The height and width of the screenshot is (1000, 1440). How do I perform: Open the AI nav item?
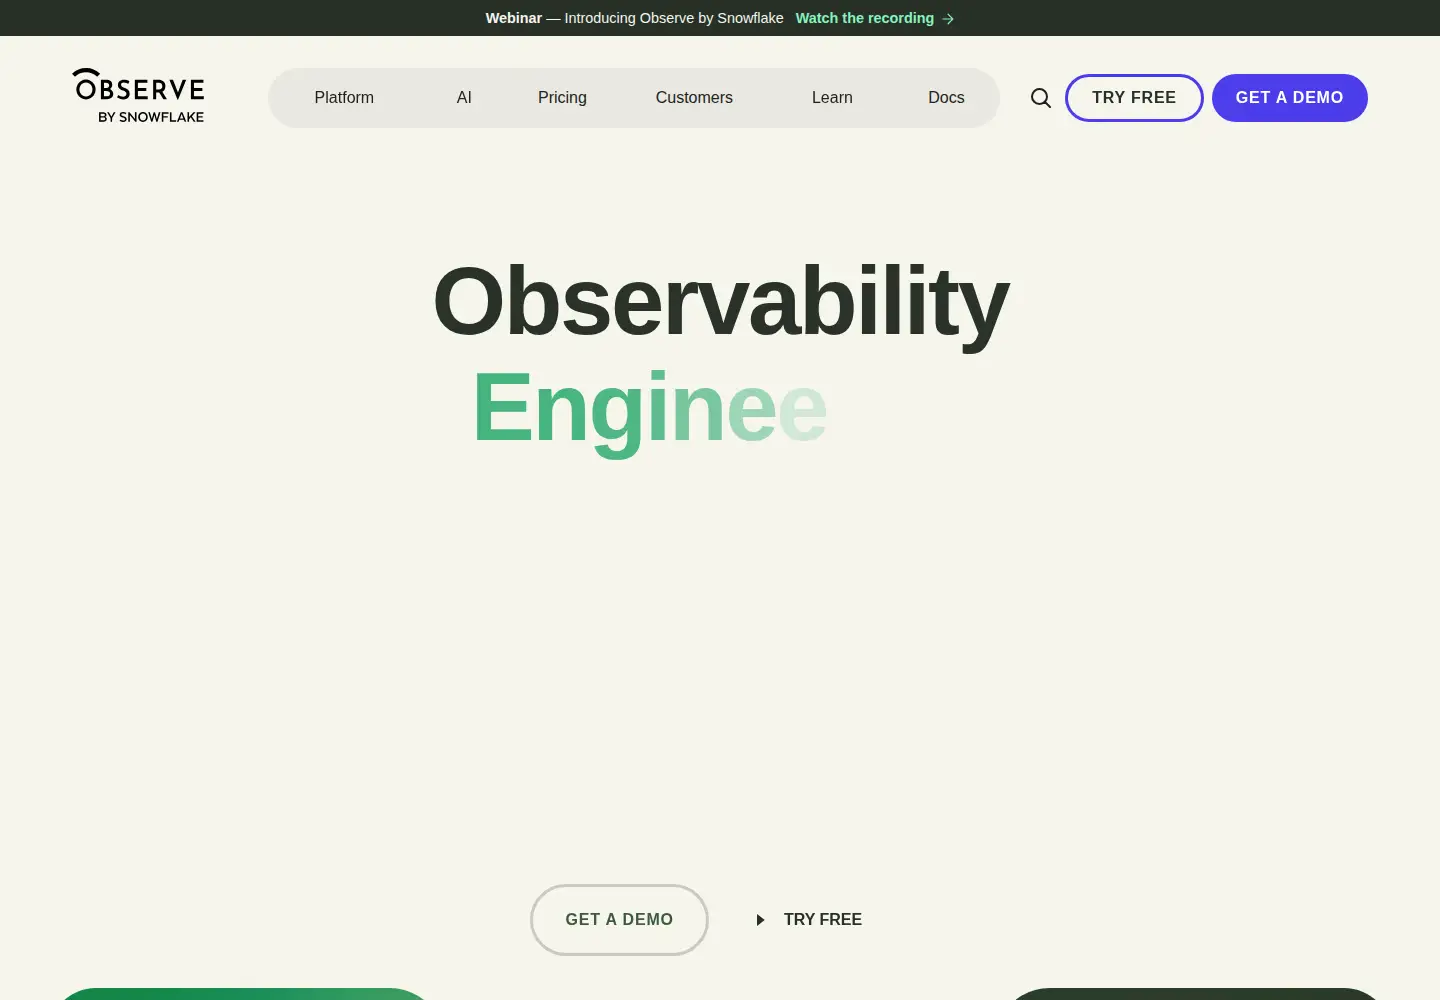[x=464, y=98]
